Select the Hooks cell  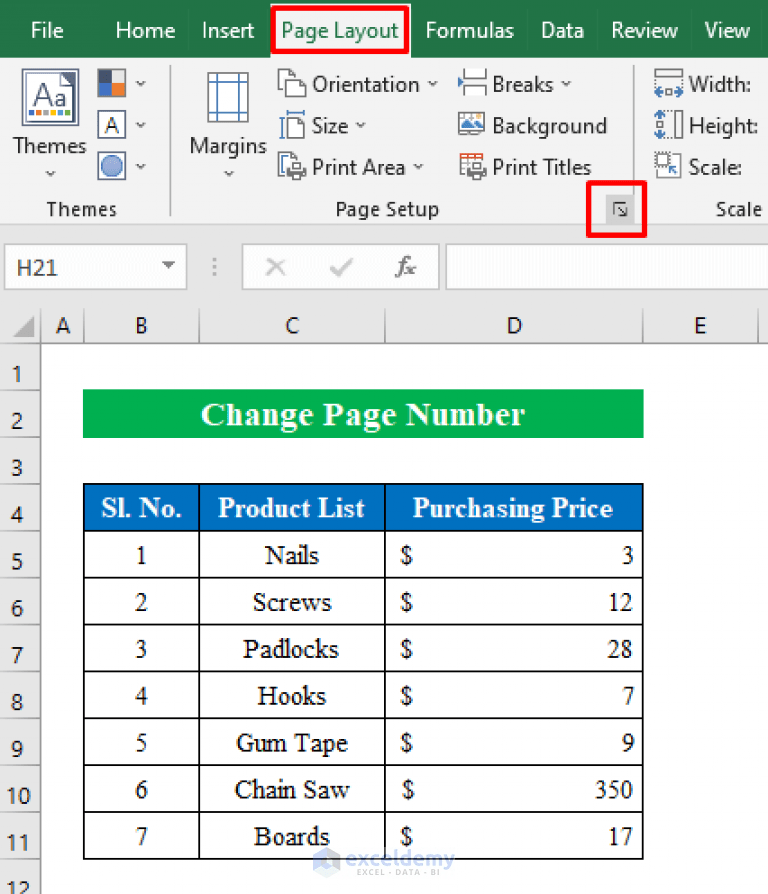[292, 695]
